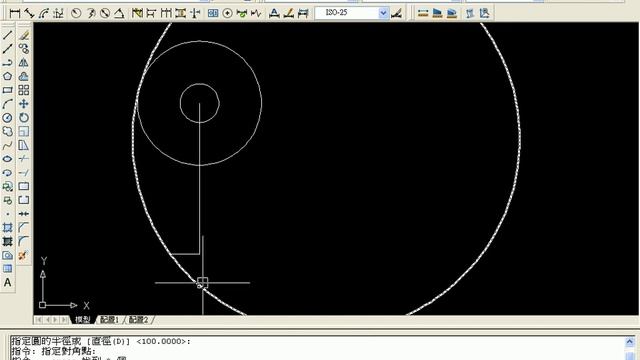Select the Mirror tool
The width and height of the screenshot is (640, 360).
pyautogui.click(x=24, y=63)
